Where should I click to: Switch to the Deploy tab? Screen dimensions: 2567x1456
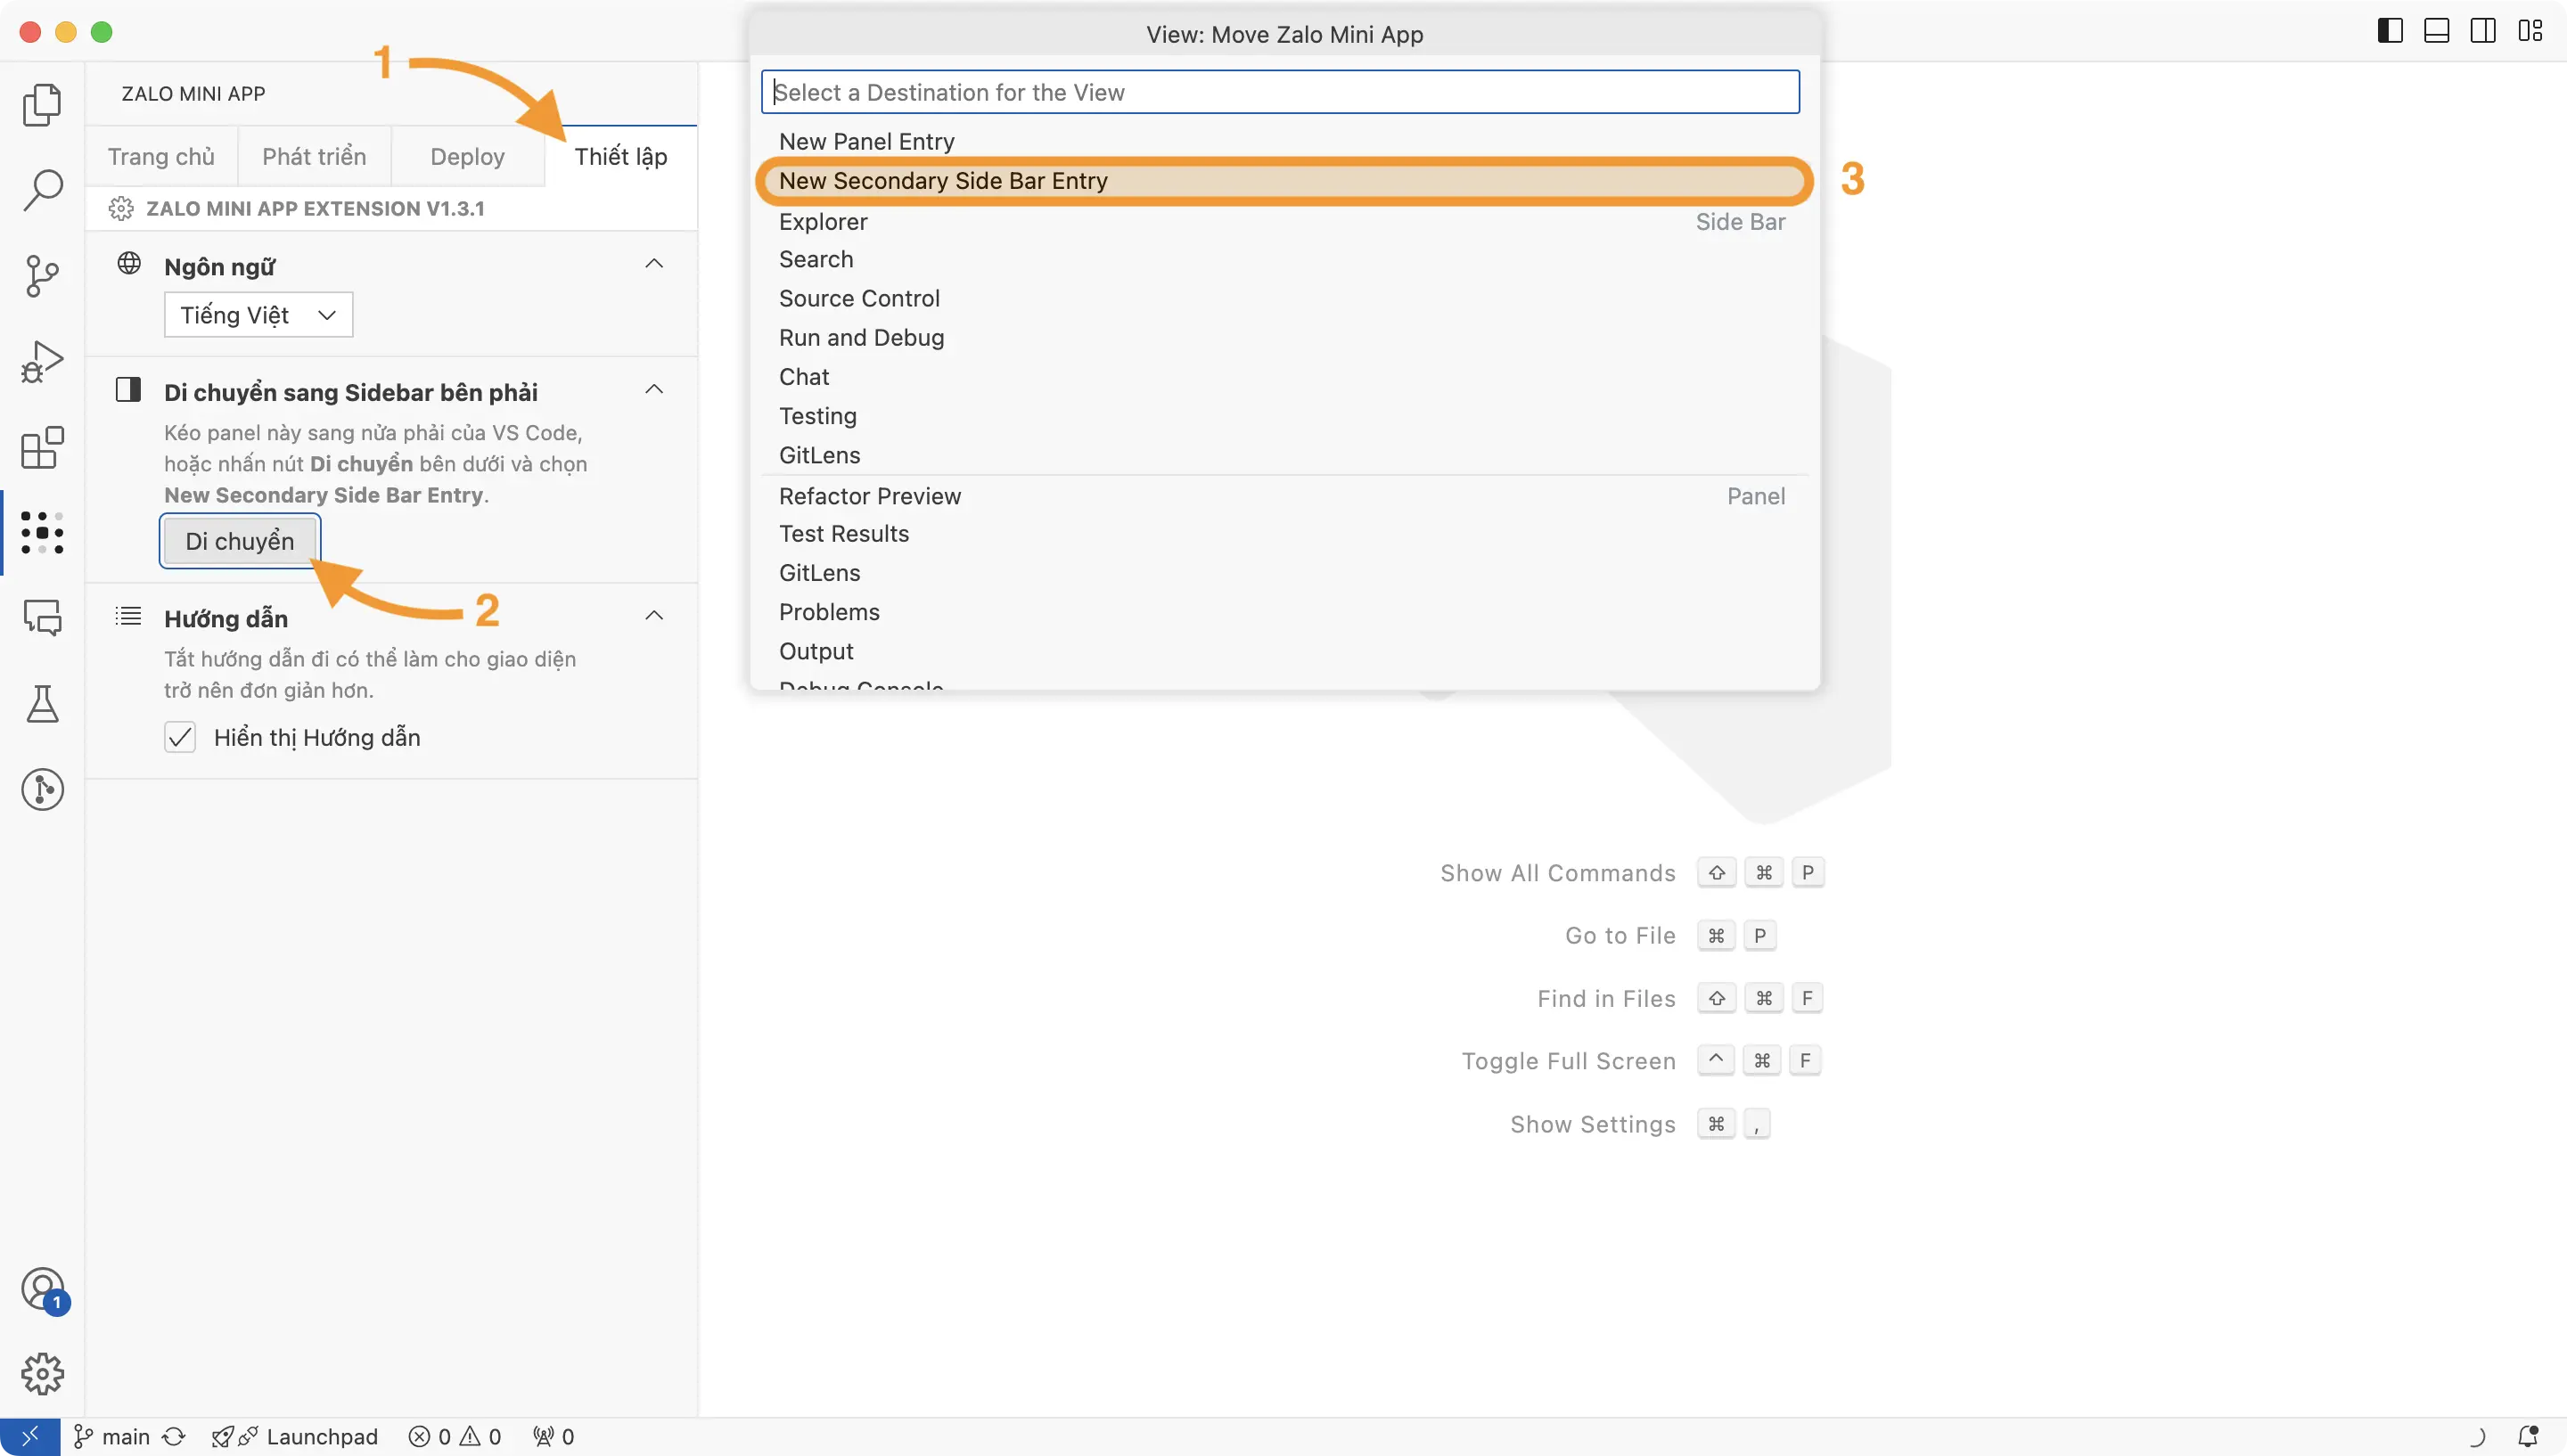pyautogui.click(x=467, y=156)
